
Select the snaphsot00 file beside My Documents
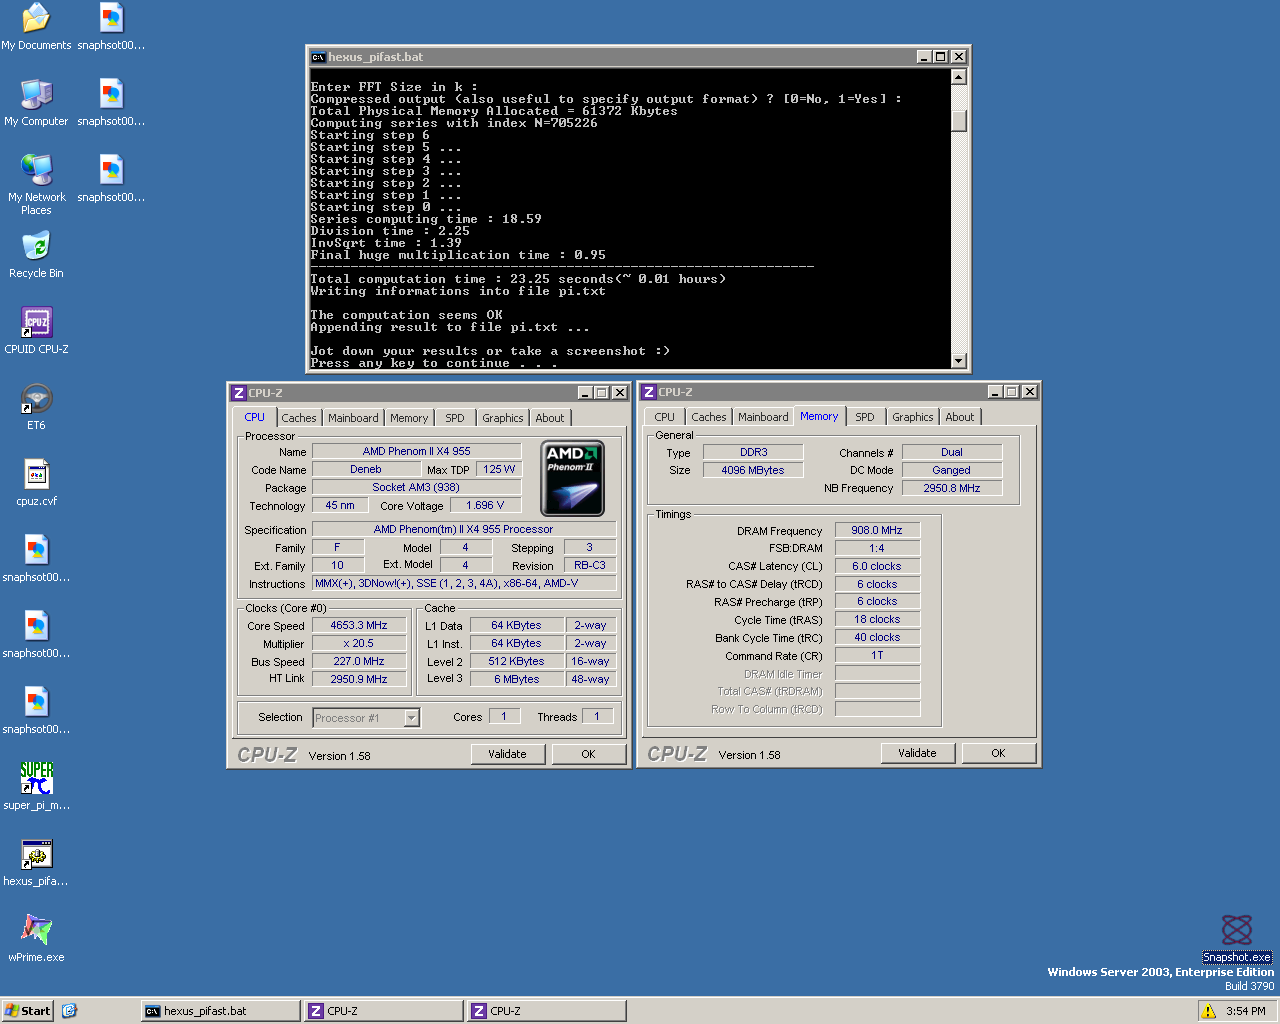pyautogui.click(x=111, y=26)
